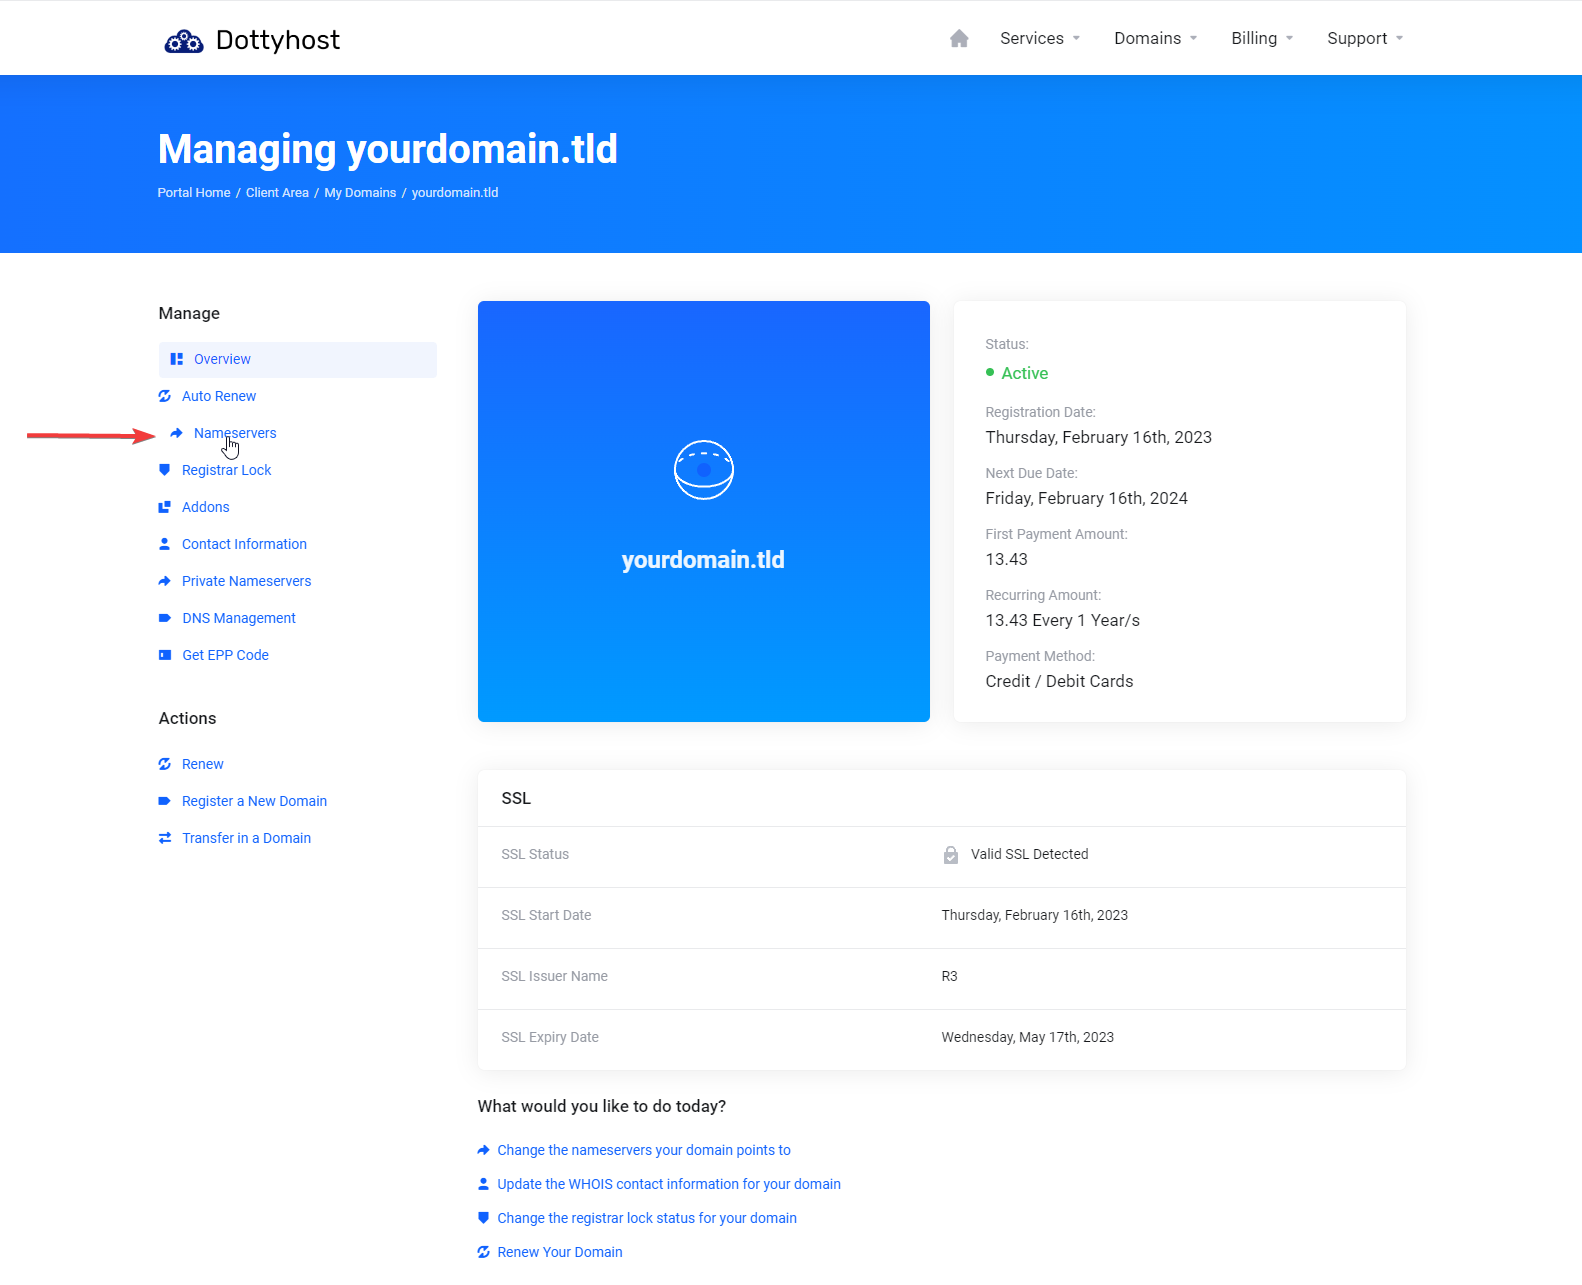
Task: Open the Domains dropdown menu
Action: pos(1156,38)
